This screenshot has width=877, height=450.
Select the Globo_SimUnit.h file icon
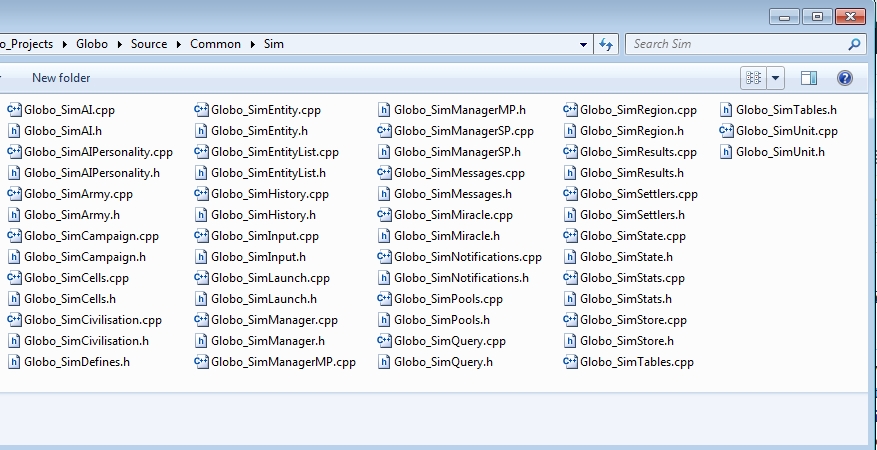click(727, 152)
